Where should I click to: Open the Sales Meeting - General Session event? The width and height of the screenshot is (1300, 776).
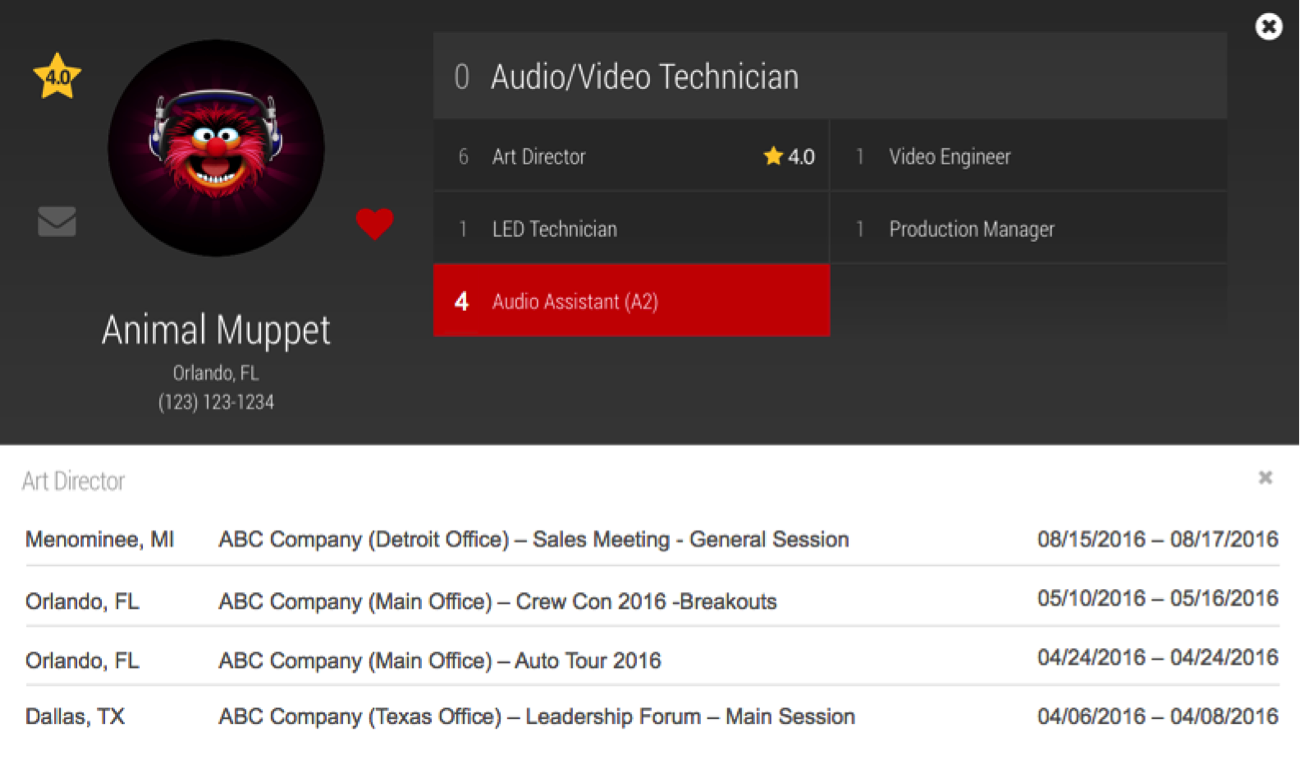pyautogui.click(x=534, y=540)
